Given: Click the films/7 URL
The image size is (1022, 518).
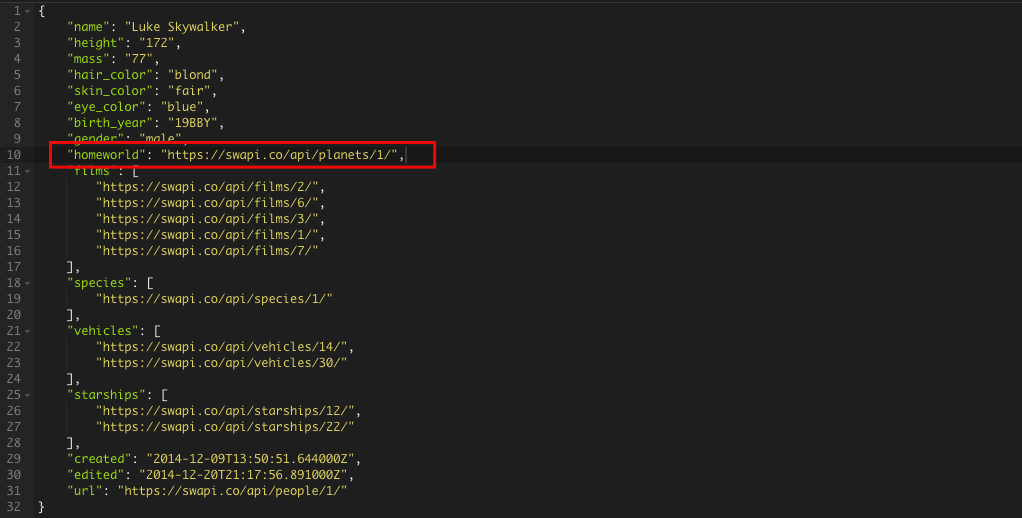Looking at the screenshot, I should pyautogui.click(x=207, y=251).
